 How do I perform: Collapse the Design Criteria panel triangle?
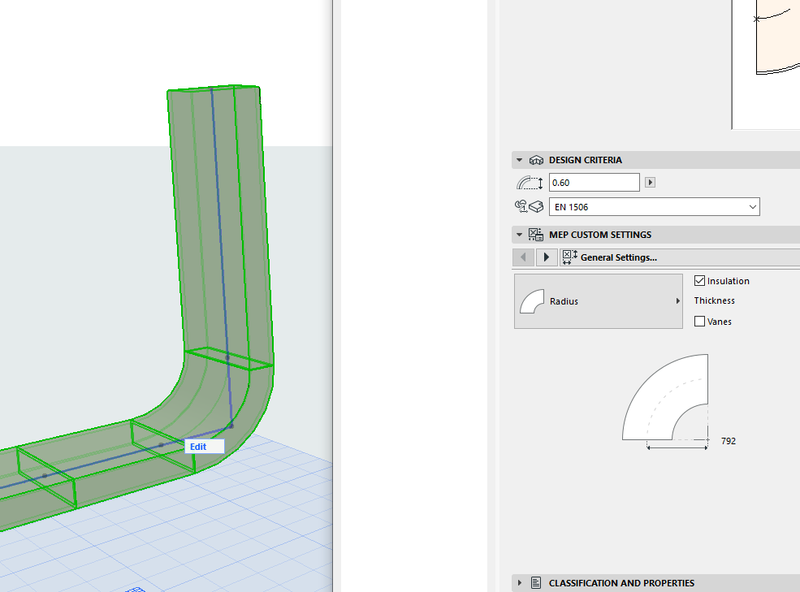[518, 160]
